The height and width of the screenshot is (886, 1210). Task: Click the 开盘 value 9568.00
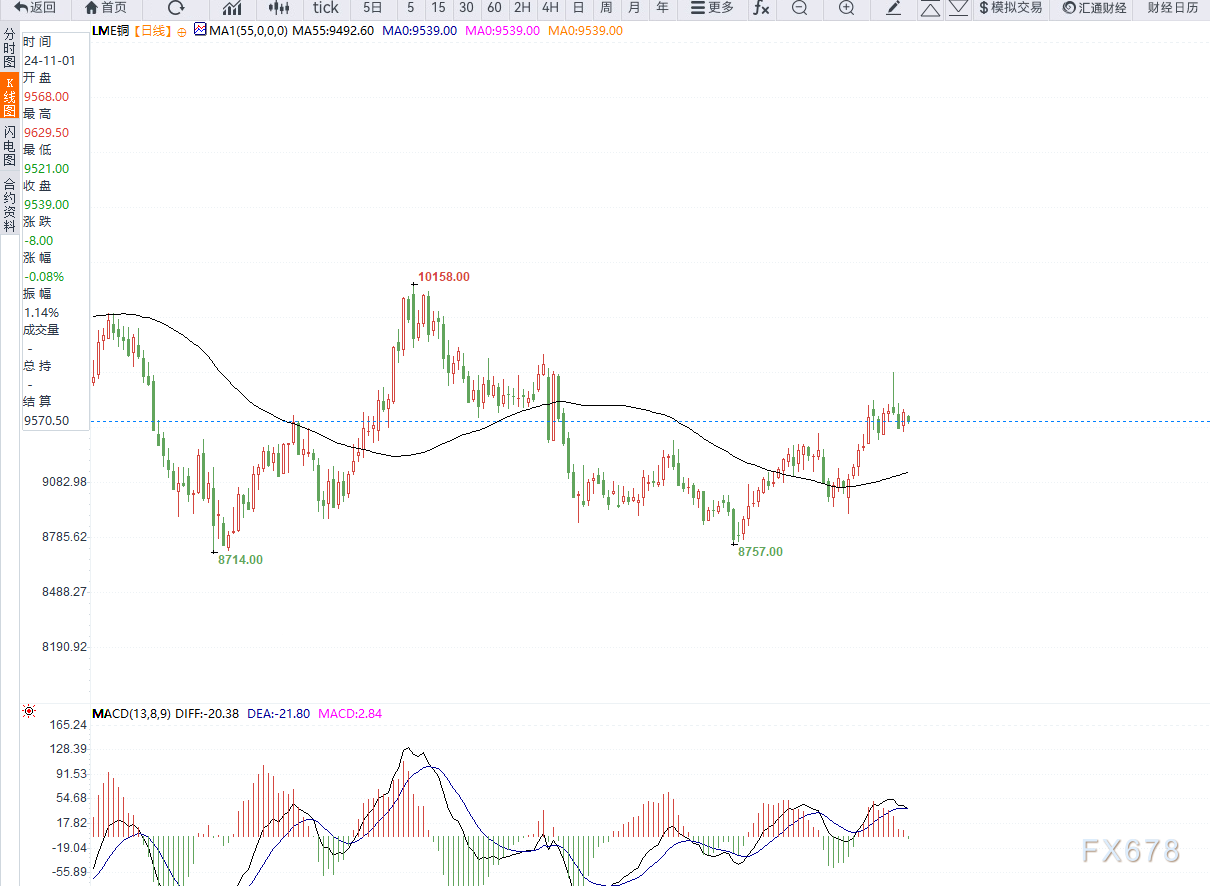(47, 97)
